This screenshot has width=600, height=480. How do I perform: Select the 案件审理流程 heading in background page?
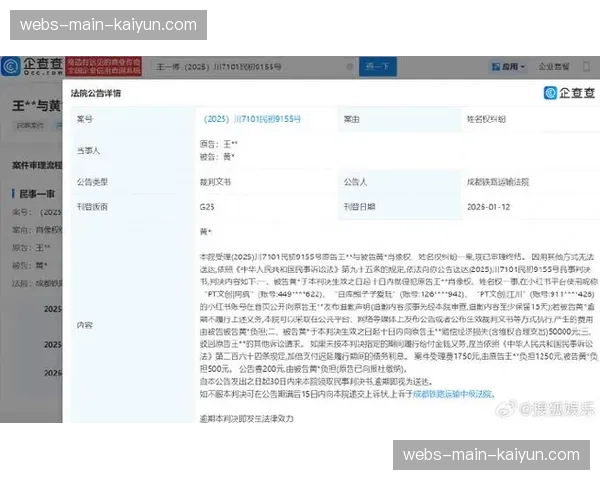pyautogui.click(x=37, y=165)
